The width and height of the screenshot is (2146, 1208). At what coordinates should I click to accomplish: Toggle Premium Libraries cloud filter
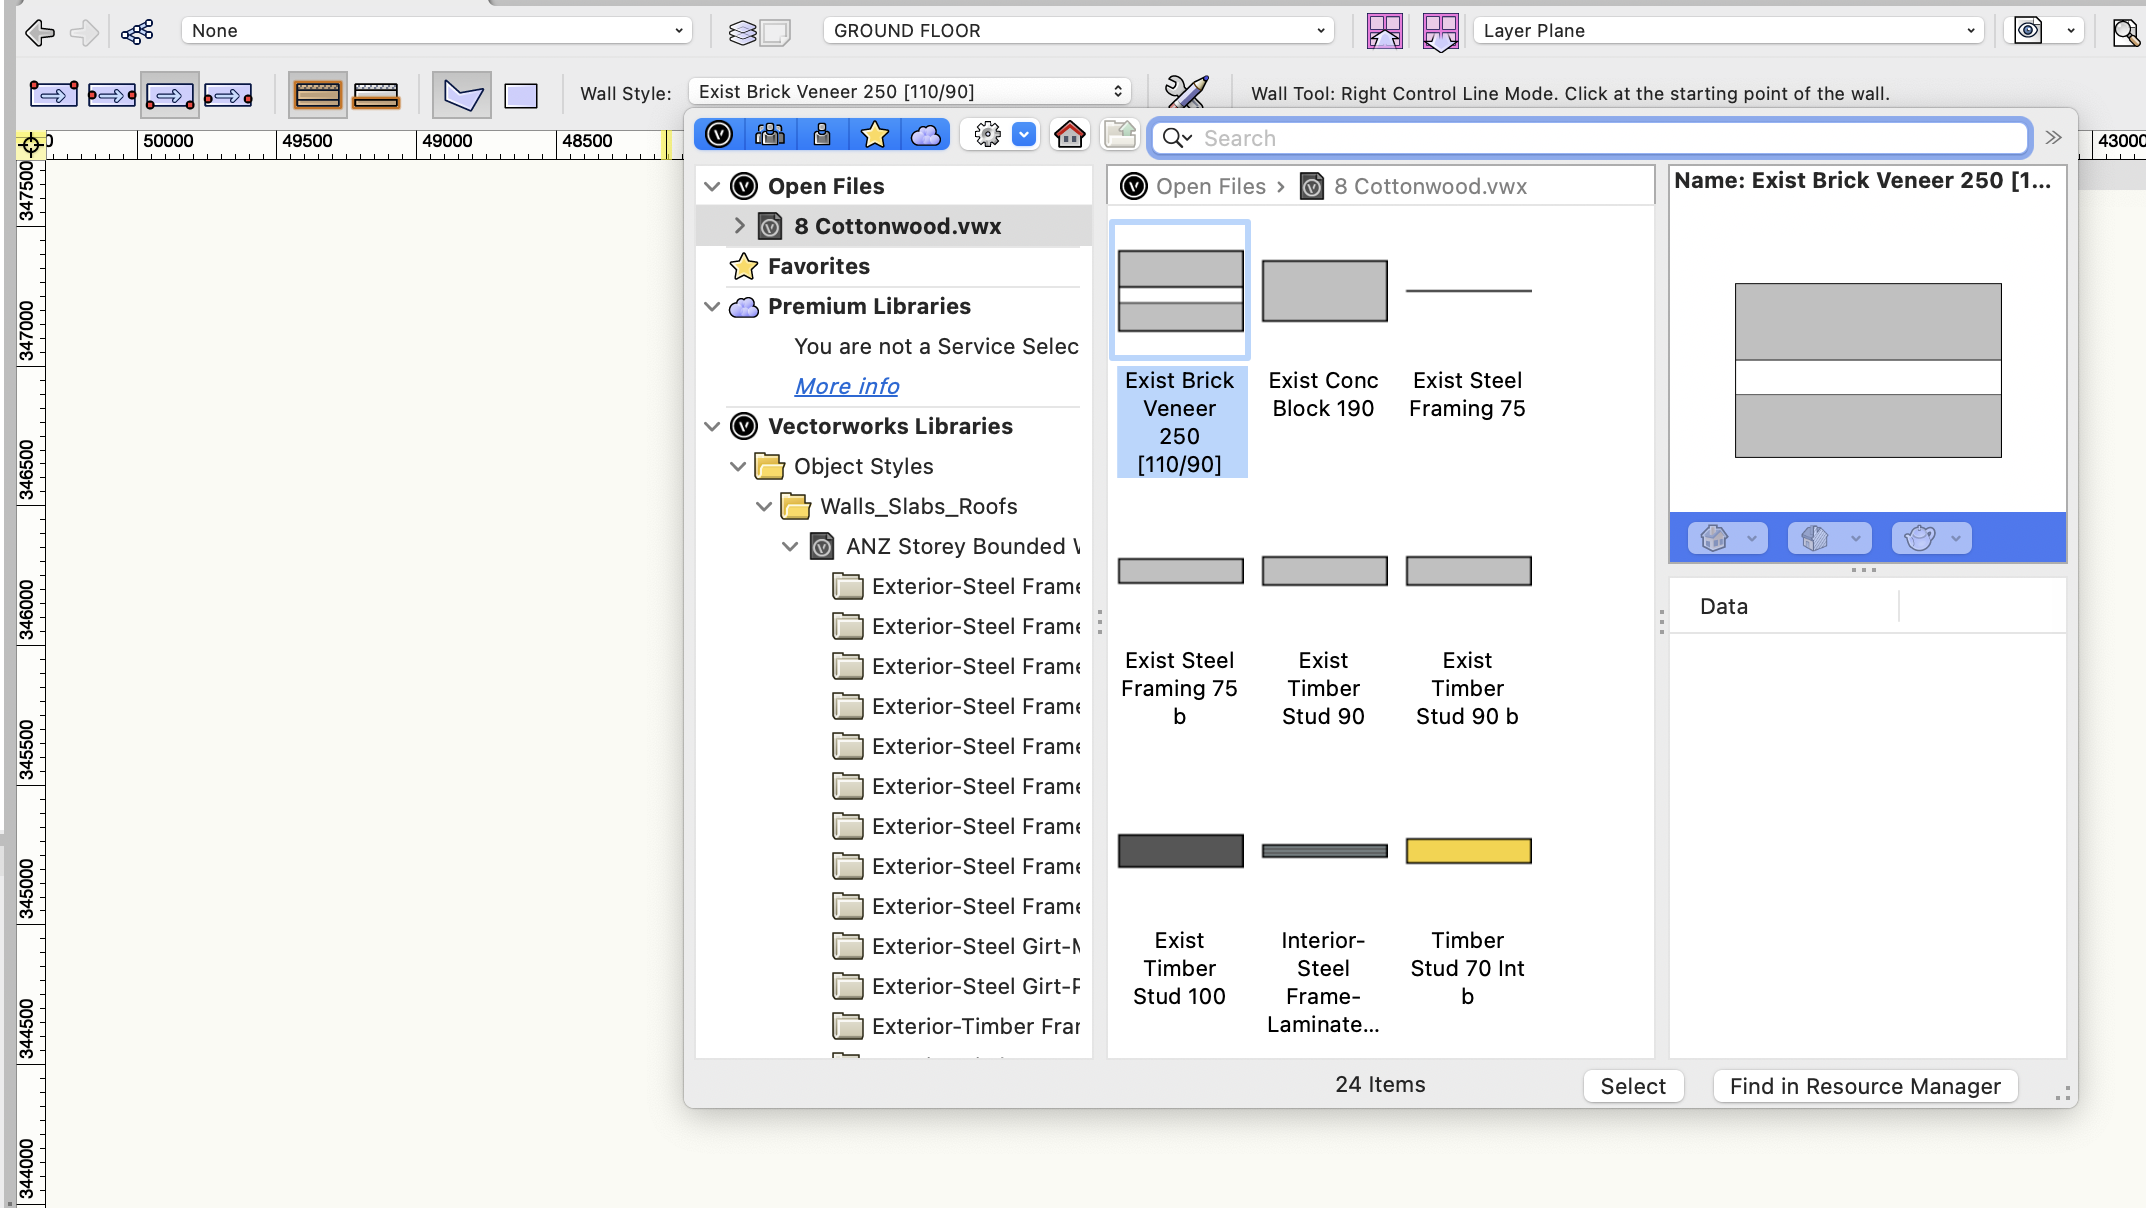point(926,135)
